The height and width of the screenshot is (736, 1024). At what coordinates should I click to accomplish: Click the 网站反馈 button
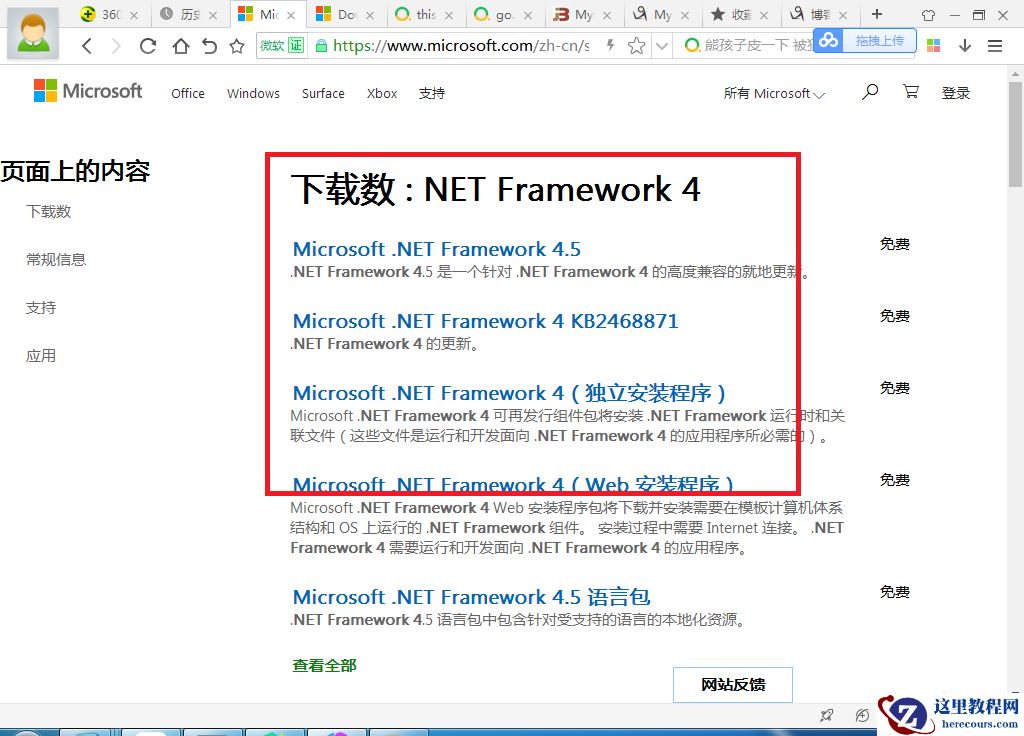pos(733,684)
